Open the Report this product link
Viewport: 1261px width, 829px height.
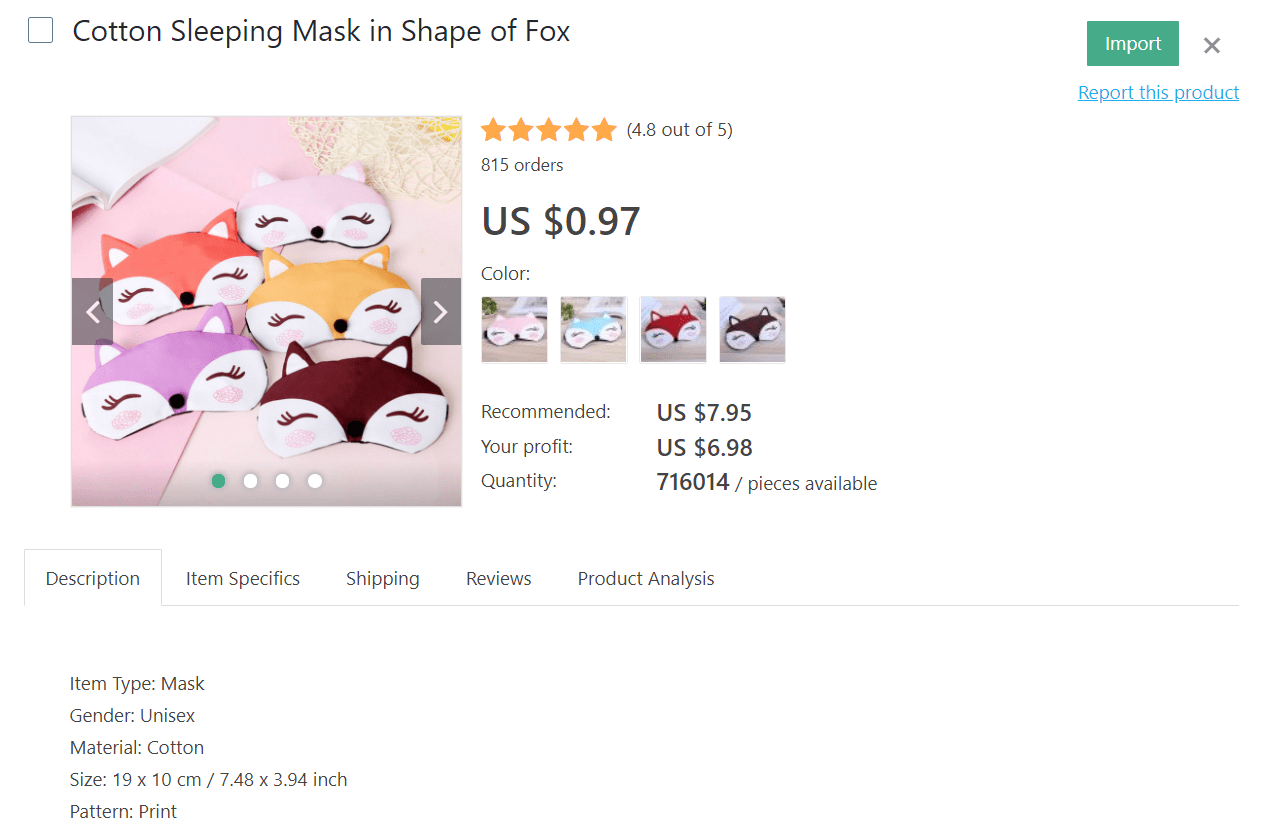coord(1158,92)
